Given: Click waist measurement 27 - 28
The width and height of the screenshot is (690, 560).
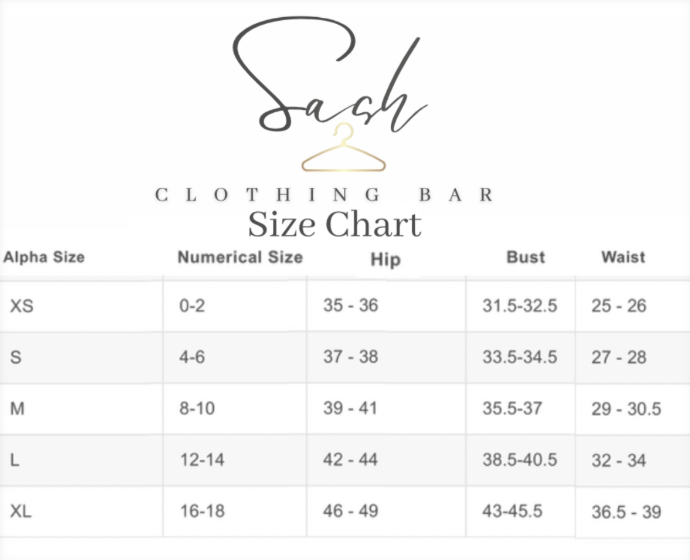Looking at the screenshot, I should click(x=619, y=357).
